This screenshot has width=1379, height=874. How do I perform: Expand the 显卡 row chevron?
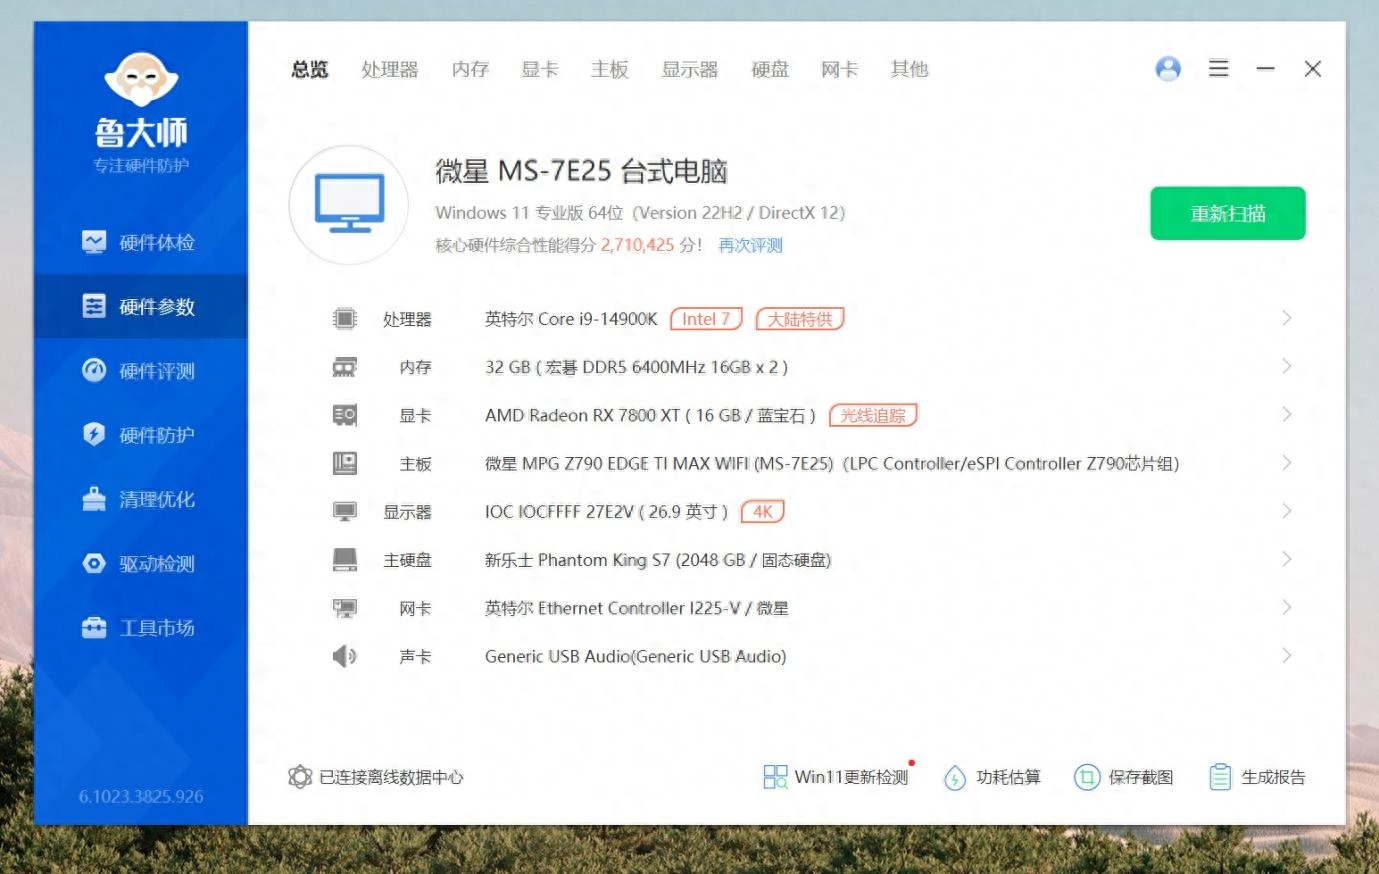(1286, 414)
